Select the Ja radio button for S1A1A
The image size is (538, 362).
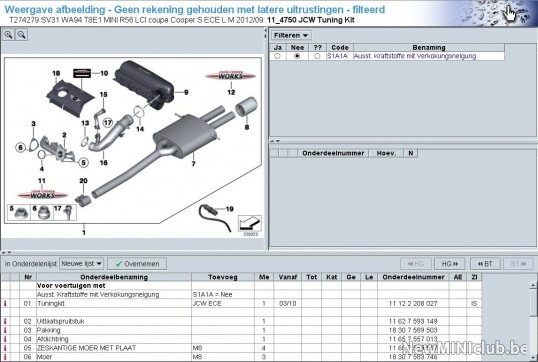pos(277,56)
